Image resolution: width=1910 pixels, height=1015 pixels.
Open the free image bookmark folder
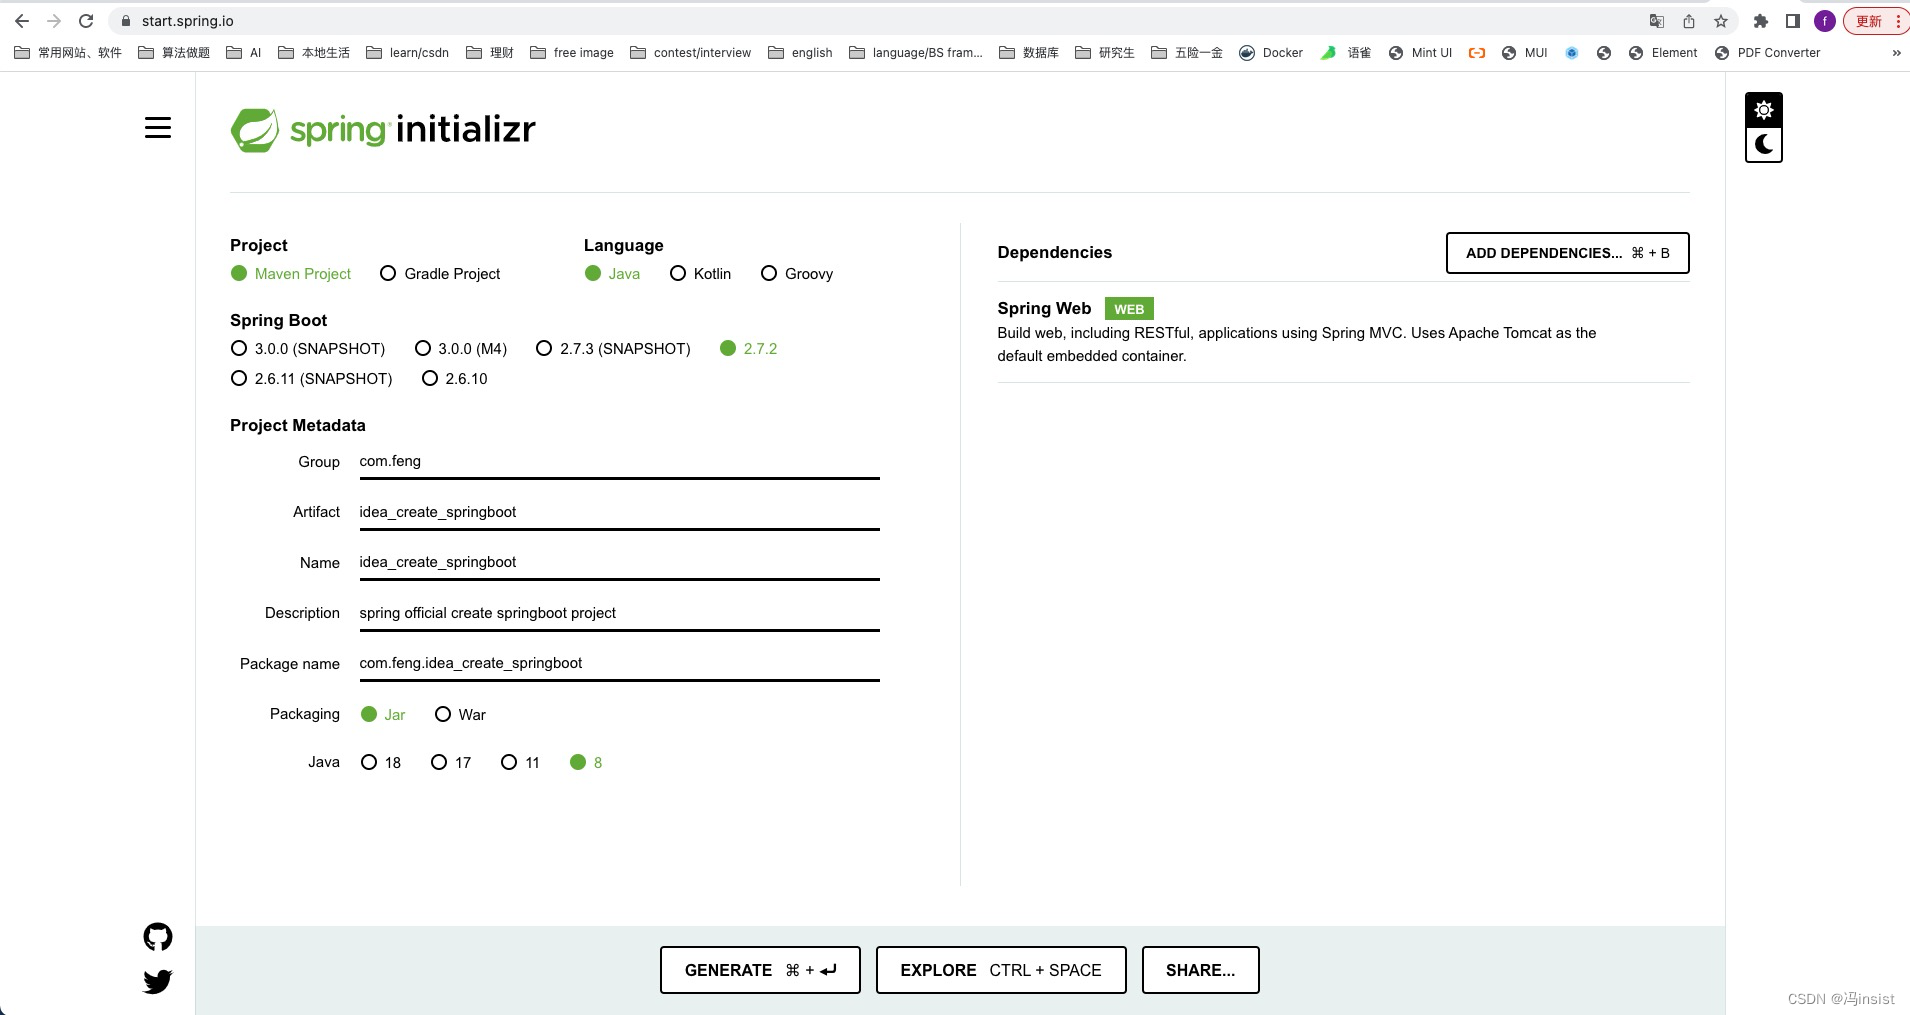pos(572,53)
